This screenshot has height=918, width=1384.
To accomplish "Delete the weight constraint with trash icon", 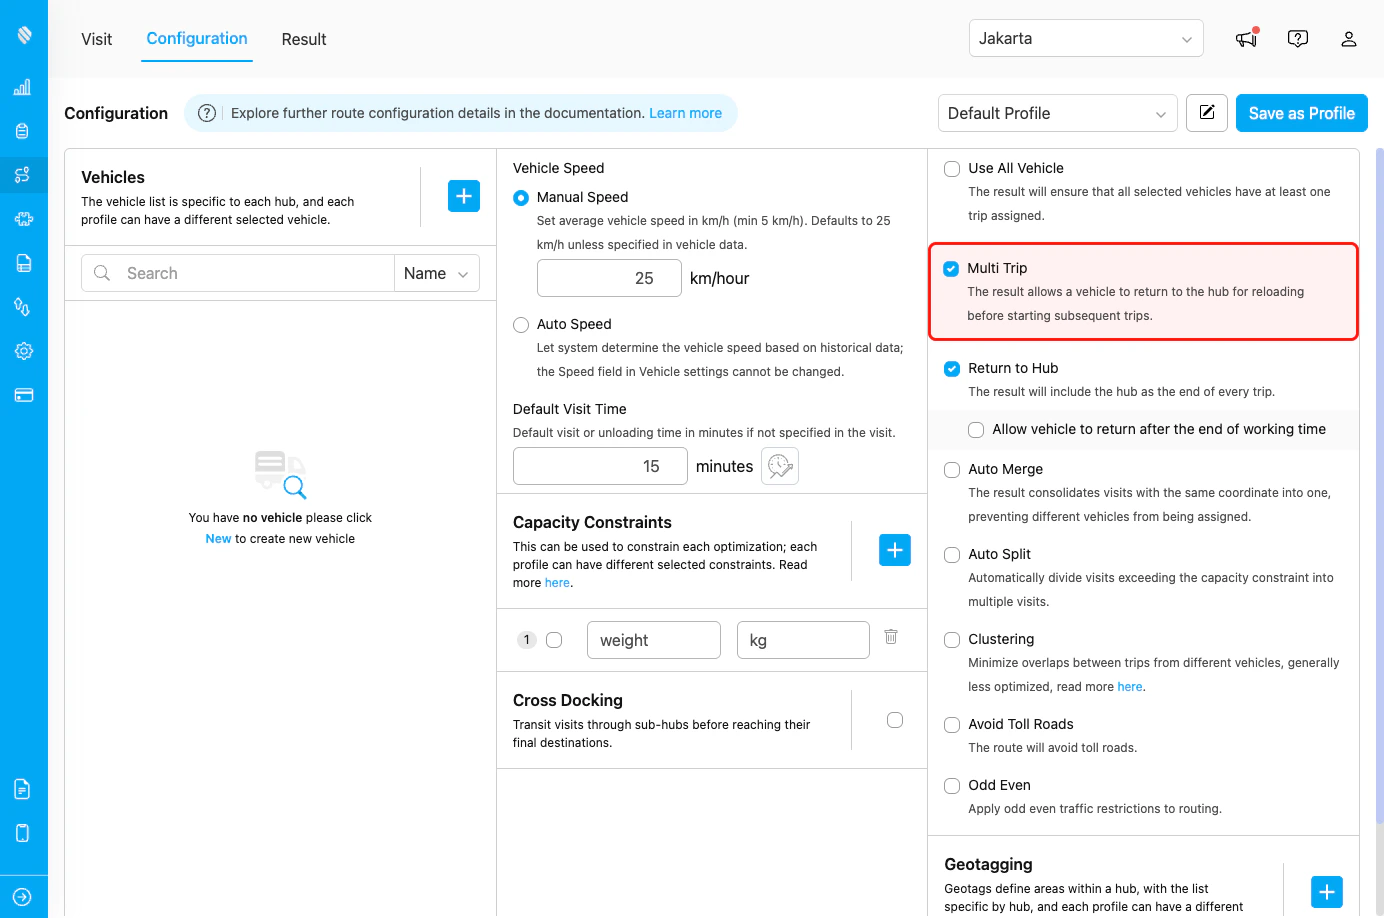I will 891,637.
